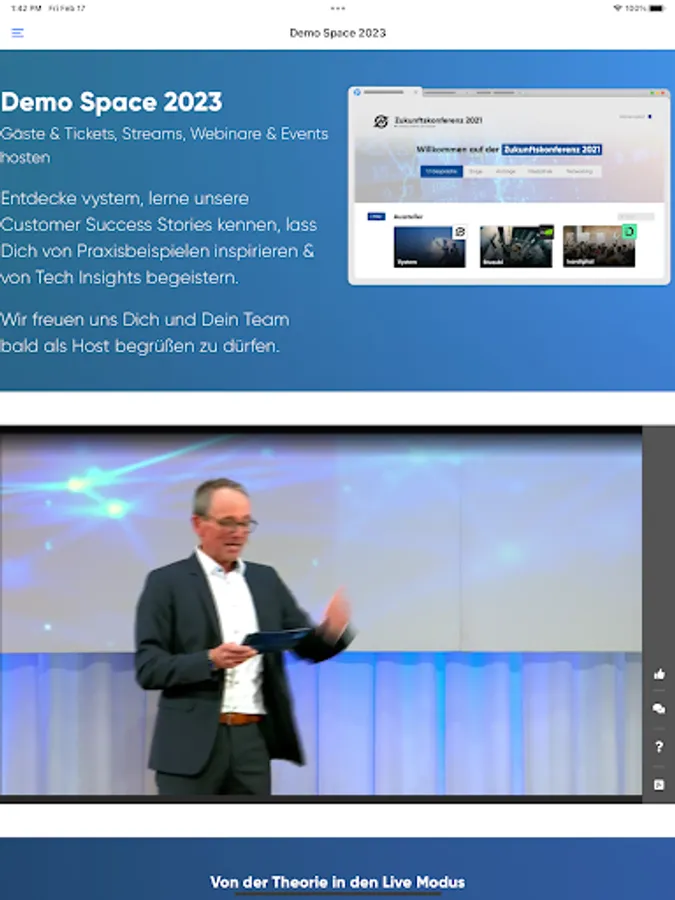Click the Demo Space 2023 headline
Viewport: 675px width, 900px height.
coord(111,102)
